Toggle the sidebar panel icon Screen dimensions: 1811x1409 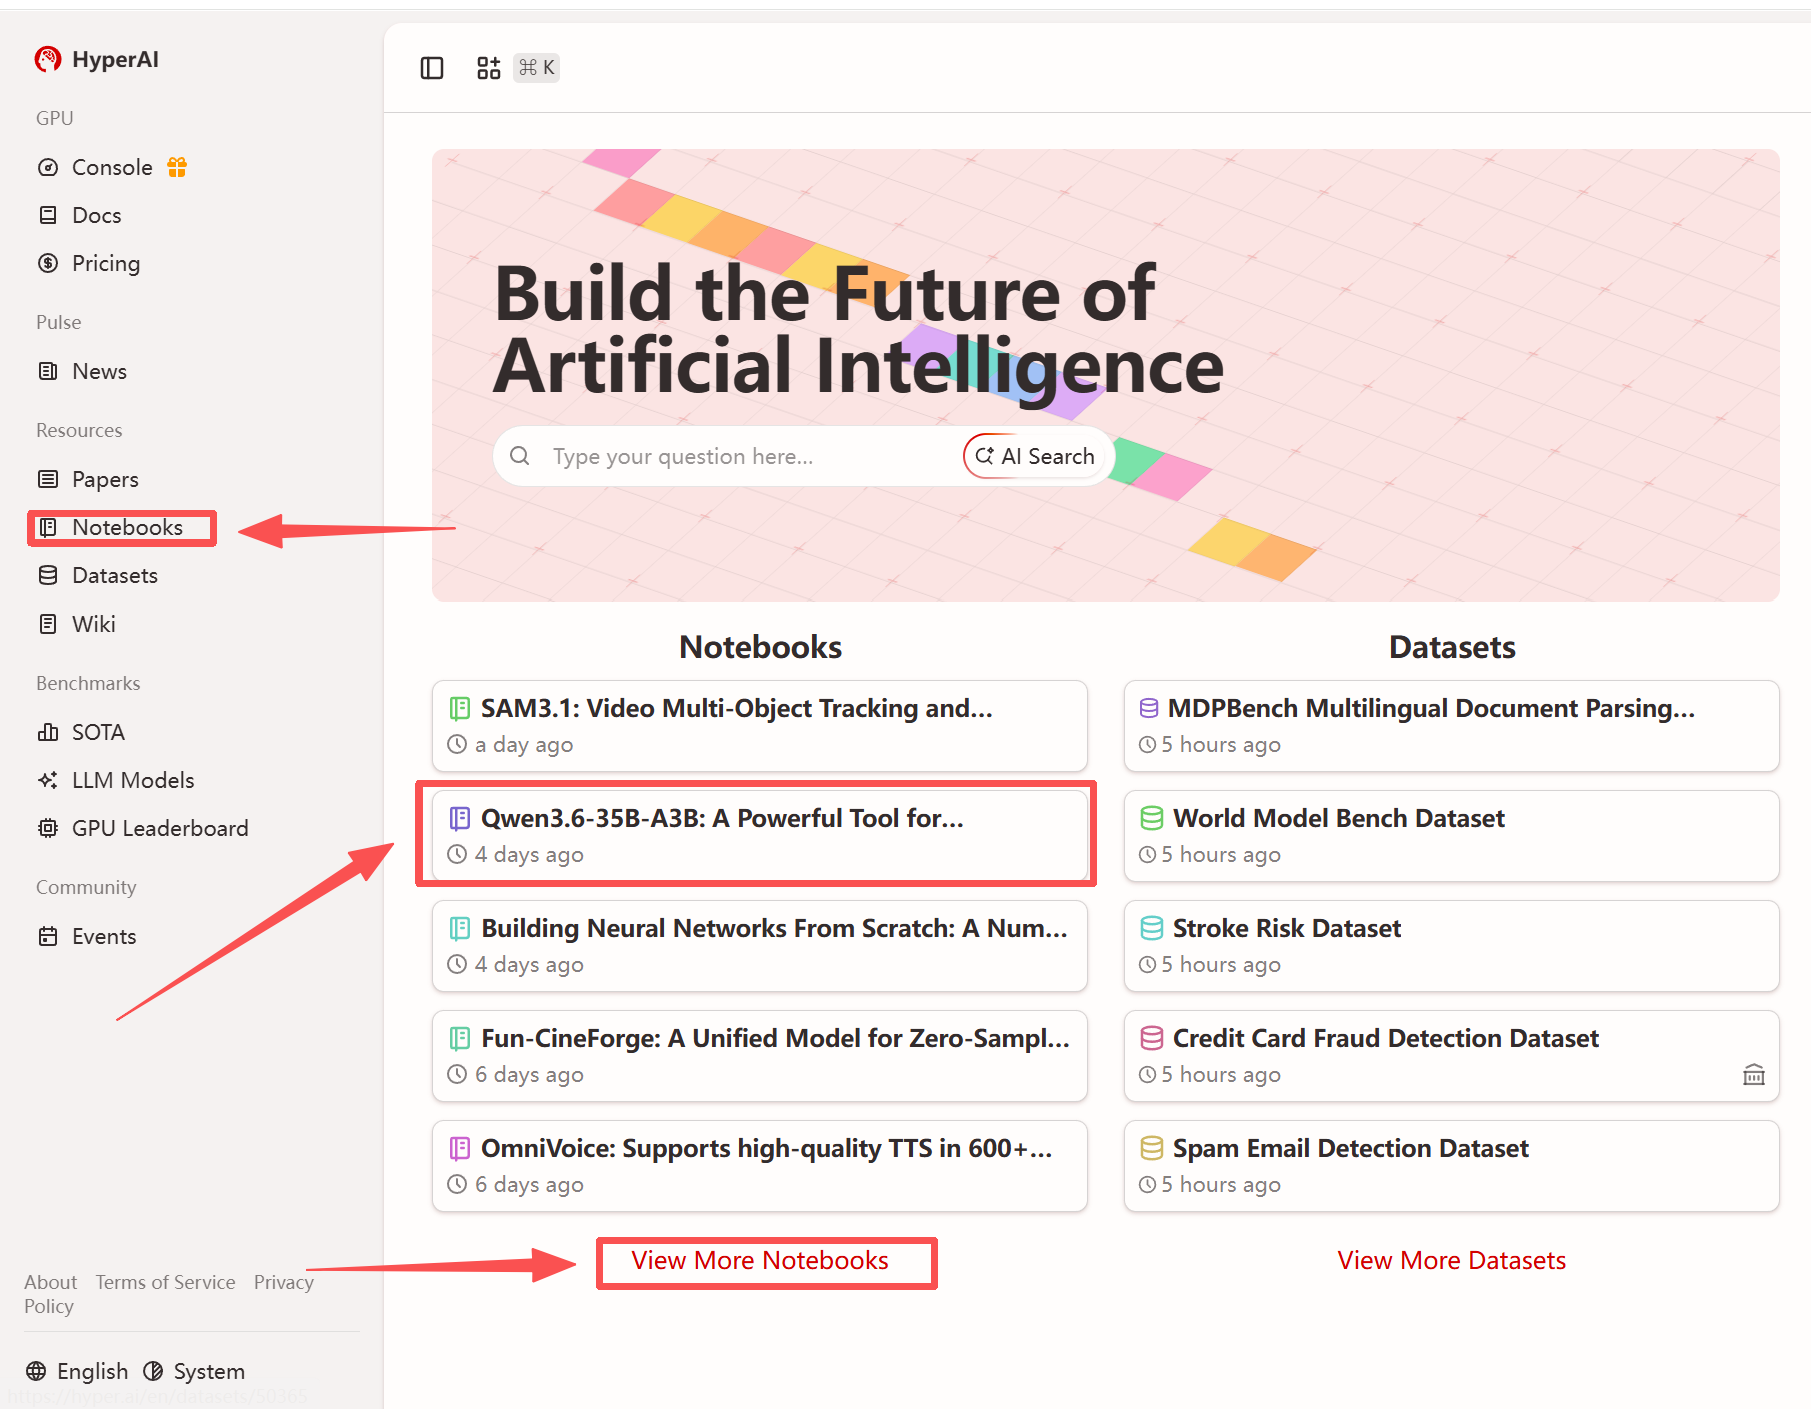coord(432,68)
